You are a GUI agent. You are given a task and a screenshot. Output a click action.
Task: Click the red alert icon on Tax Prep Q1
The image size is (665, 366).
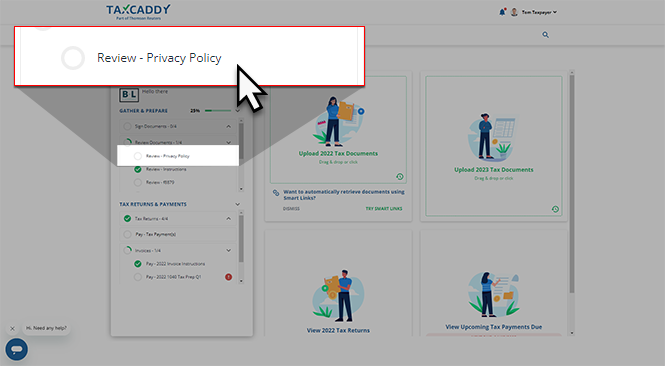click(x=228, y=277)
